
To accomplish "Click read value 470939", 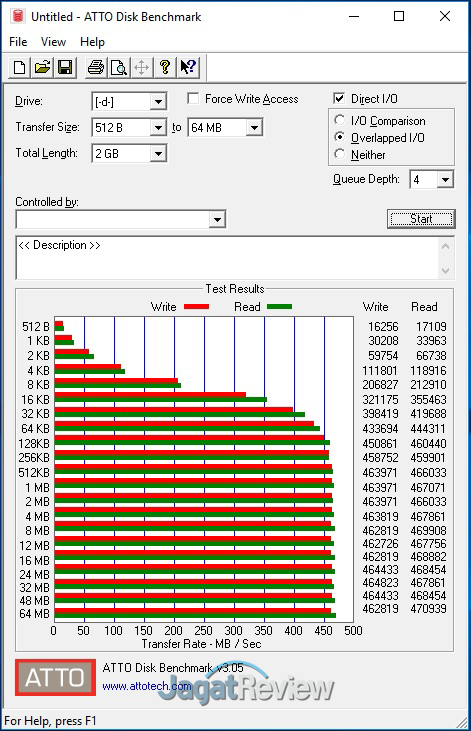I will (428, 608).
